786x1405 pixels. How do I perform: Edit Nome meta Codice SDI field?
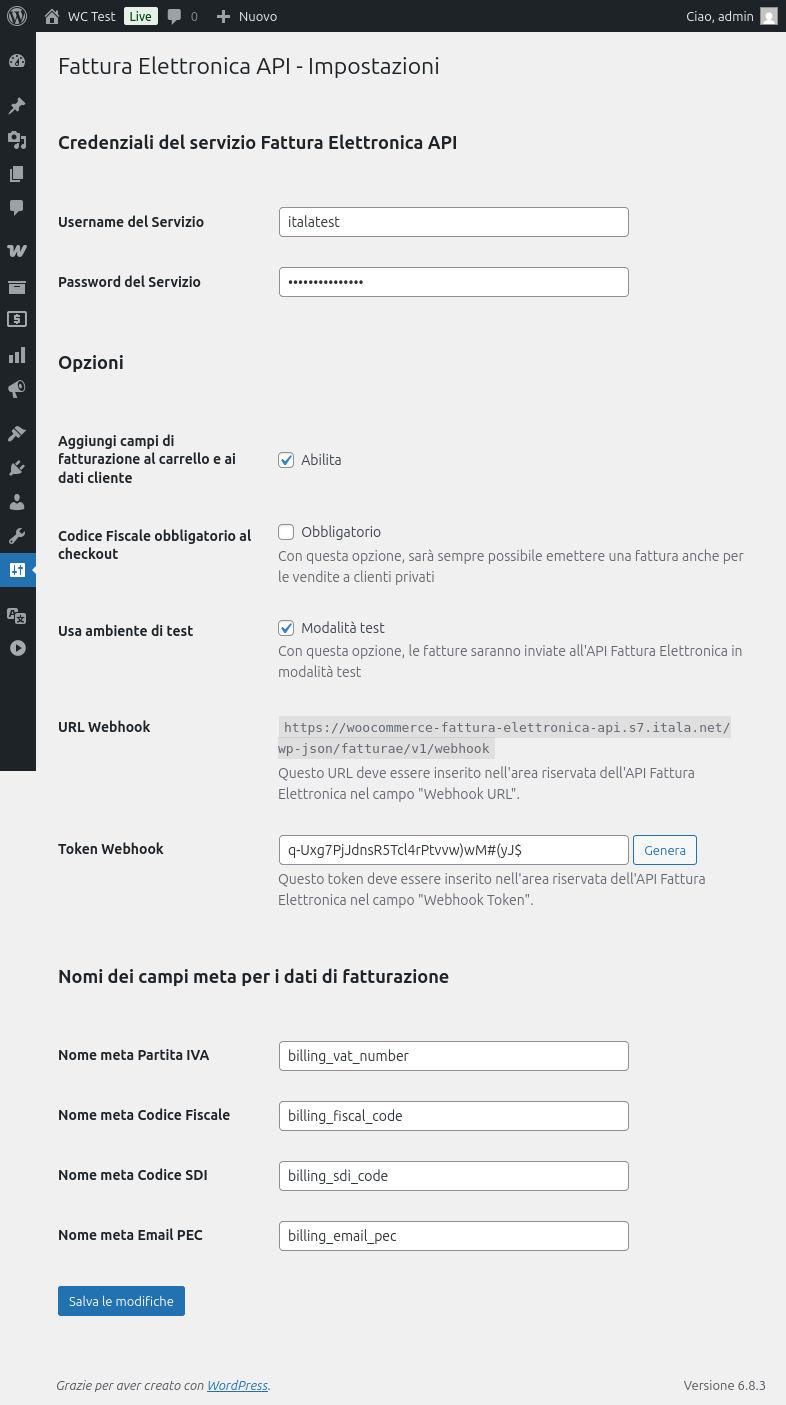point(453,1176)
